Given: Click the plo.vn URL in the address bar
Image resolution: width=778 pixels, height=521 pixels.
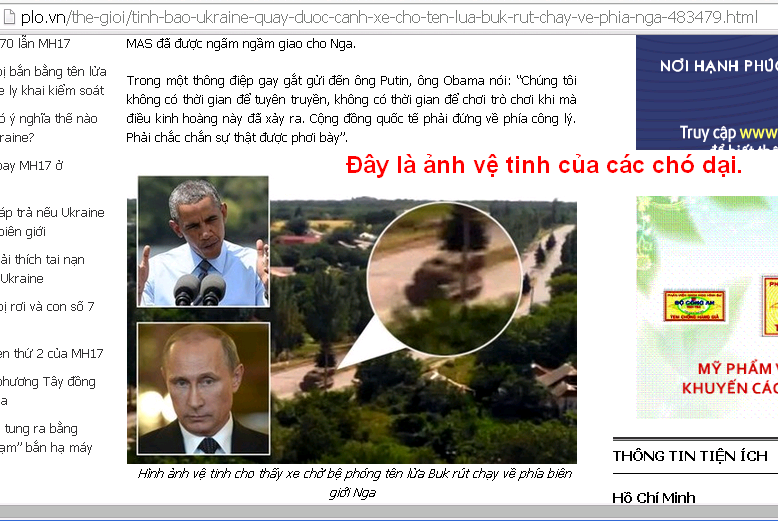Looking at the screenshot, I should click(389, 17).
